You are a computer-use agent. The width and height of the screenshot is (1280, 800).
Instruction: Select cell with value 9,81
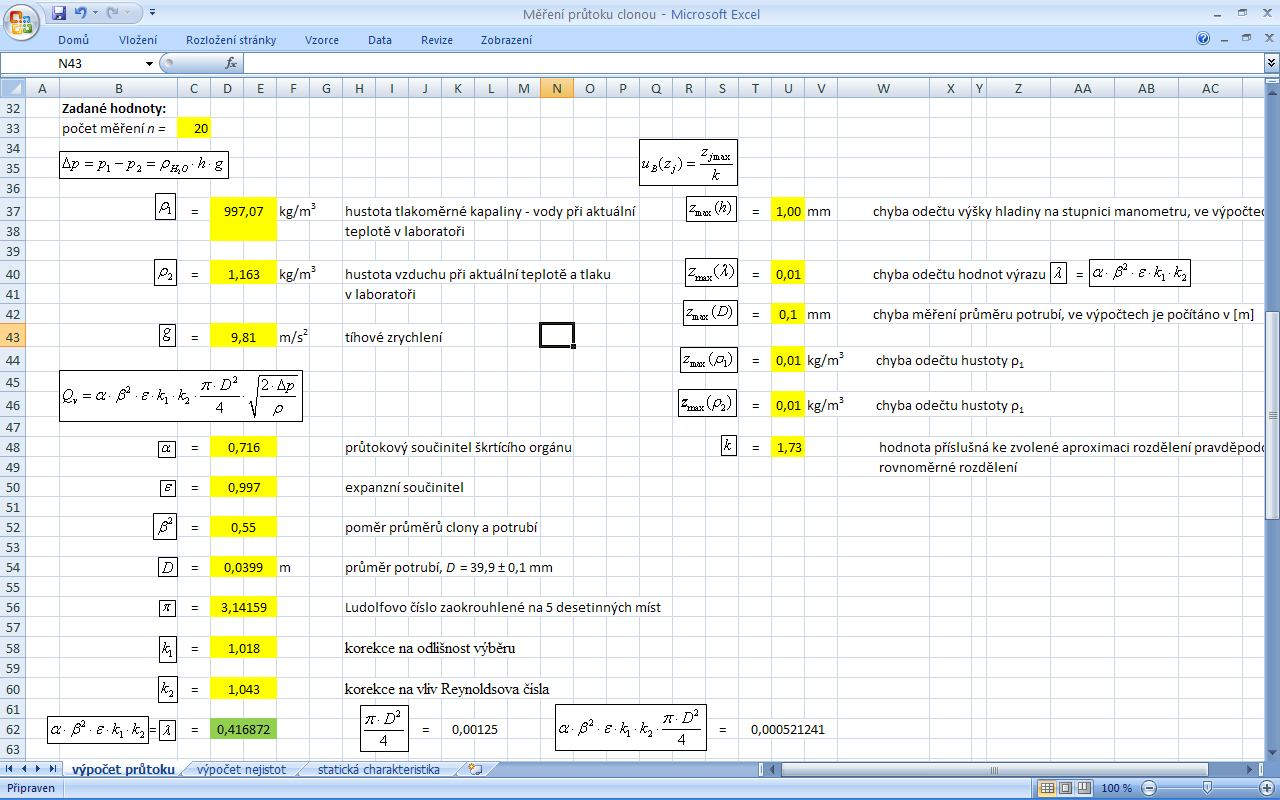coord(244,337)
